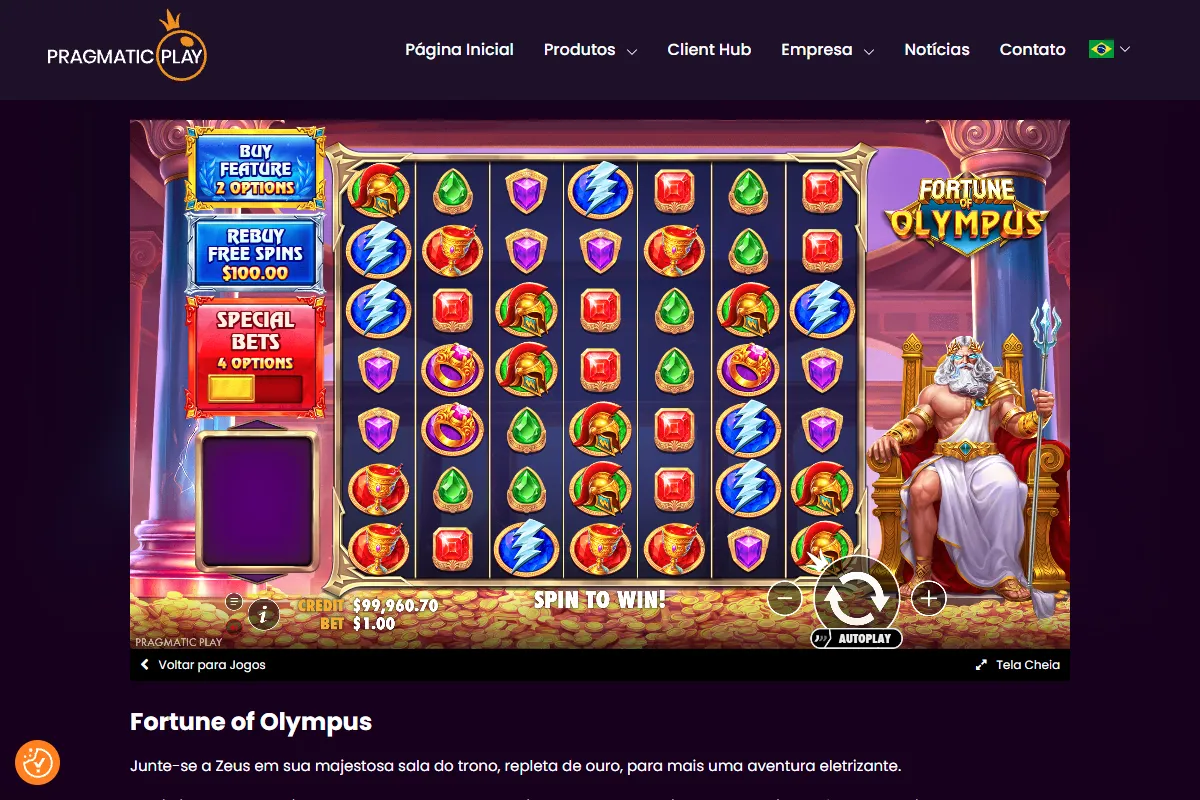
Task: Click the Buy Feature 2 Options button
Action: click(x=256, y=169)
